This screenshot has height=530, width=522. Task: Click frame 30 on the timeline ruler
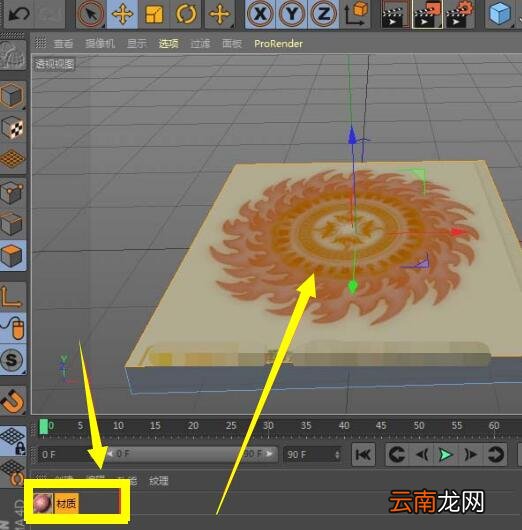point(268,426)
